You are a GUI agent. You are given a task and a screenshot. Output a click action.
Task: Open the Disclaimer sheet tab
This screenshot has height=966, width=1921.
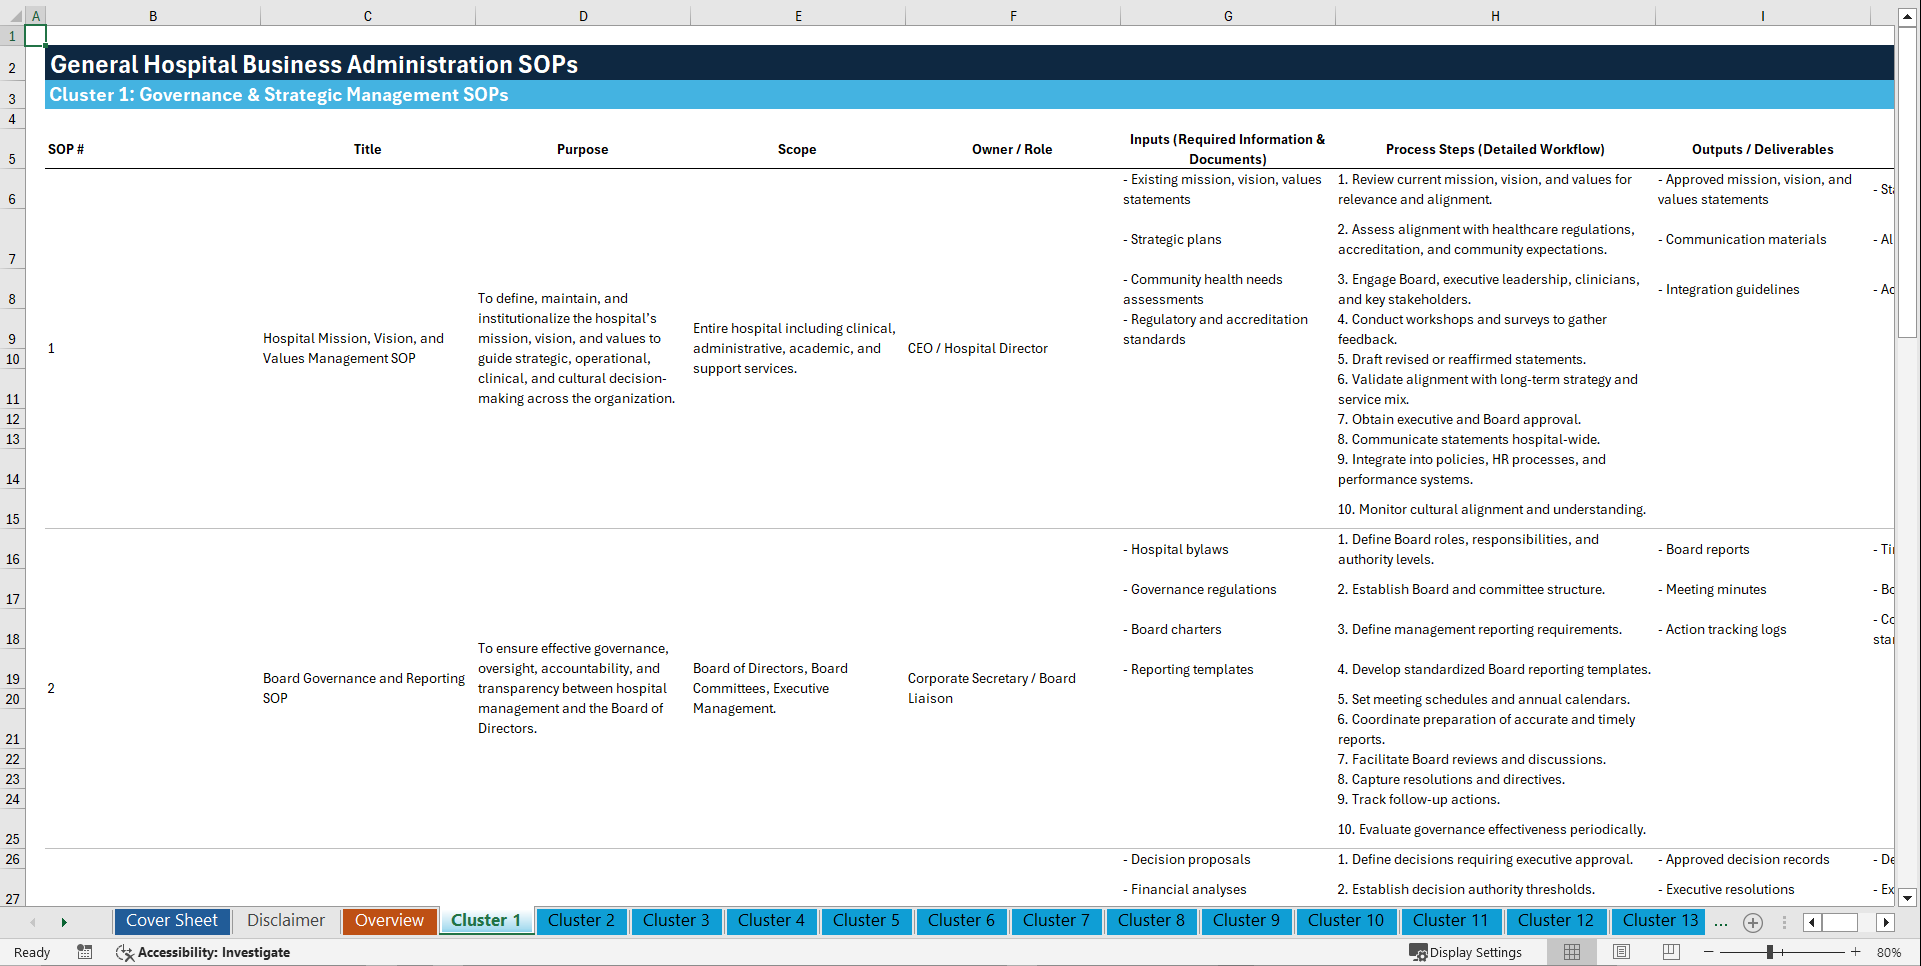coord(285,920)
